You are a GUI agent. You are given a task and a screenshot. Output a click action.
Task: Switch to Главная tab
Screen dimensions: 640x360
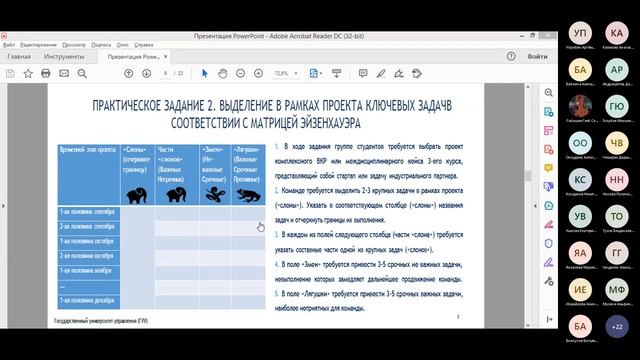19,57
